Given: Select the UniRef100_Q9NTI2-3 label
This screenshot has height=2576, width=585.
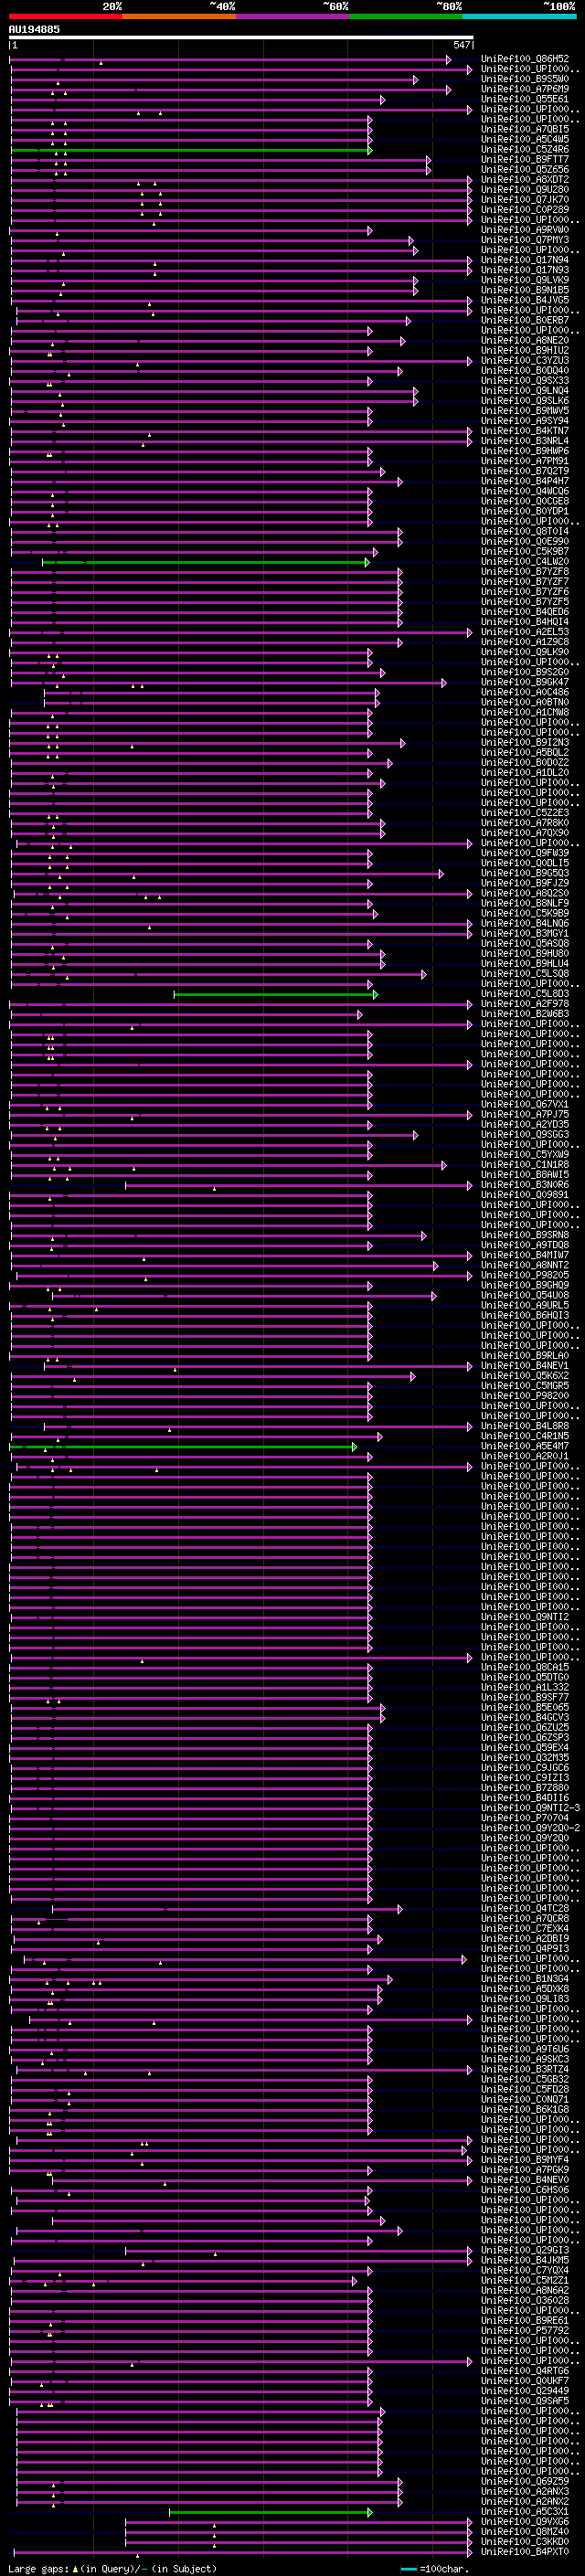Looking at the screenshot, I should tap(530, 1809).
